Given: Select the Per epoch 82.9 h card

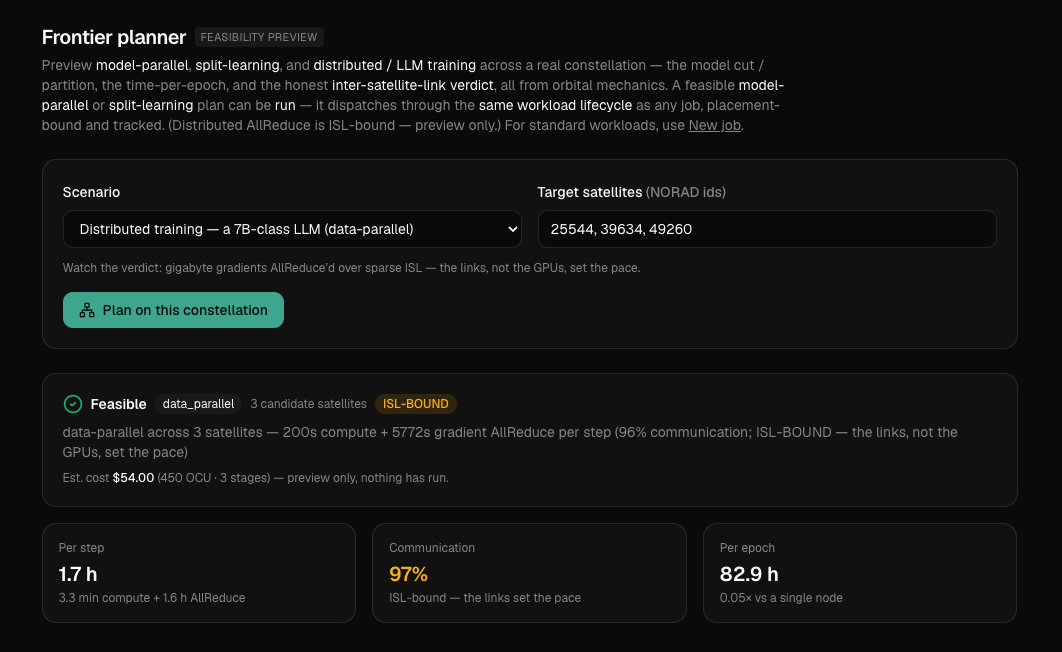Looking at the screenshot, I should (x=859, y=573).
